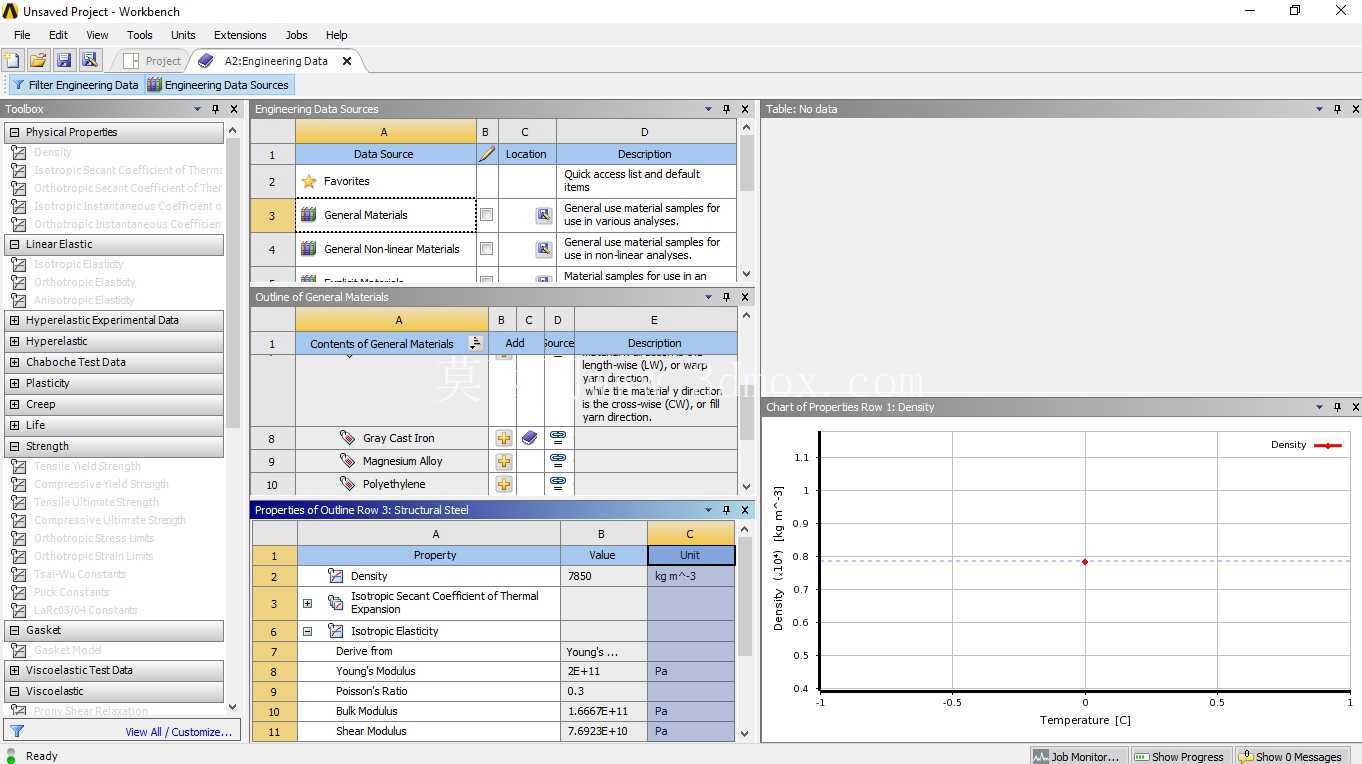Screen dimensions: 1362x764
Task: Open the Toolbox panel dropdown arrow
Action: [x=198, y=109]
